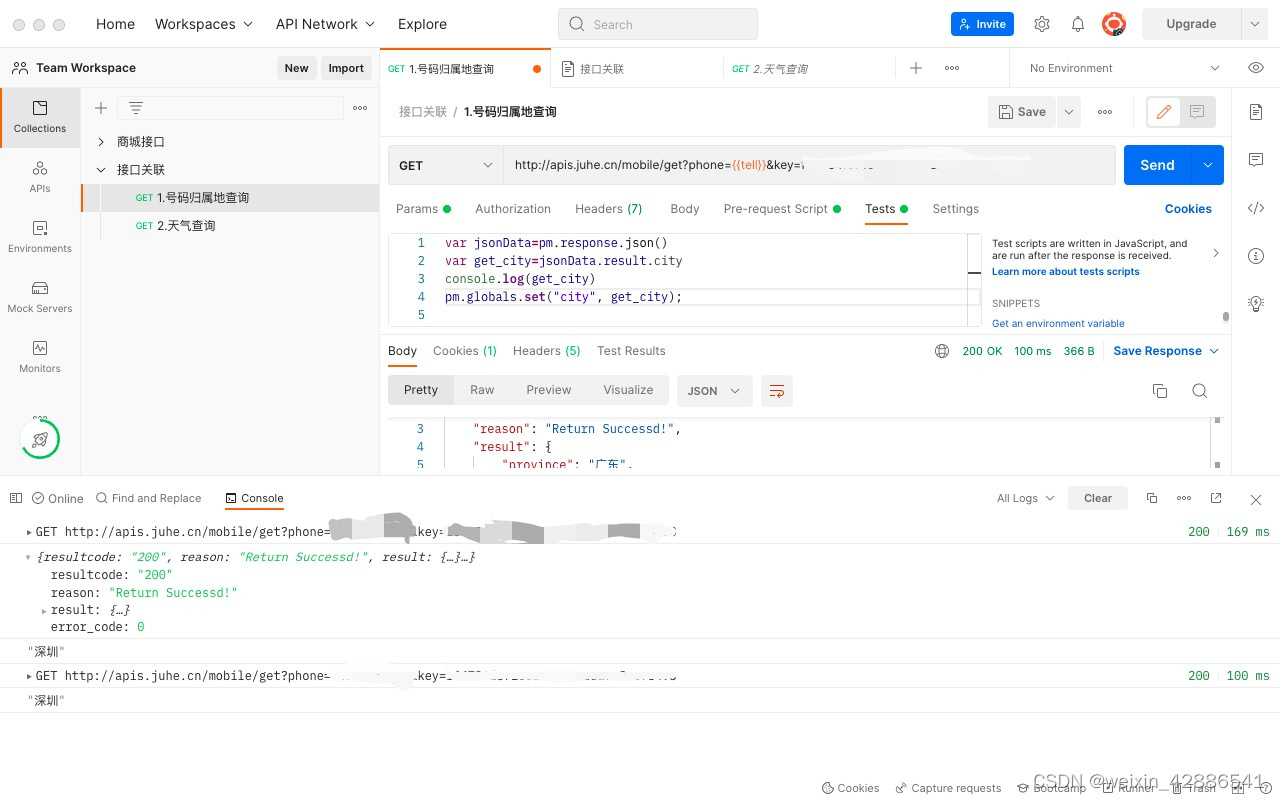This screenshot has height=800, width=1280.
Task: Open the Test Results response tab
Action: (631, 351)
